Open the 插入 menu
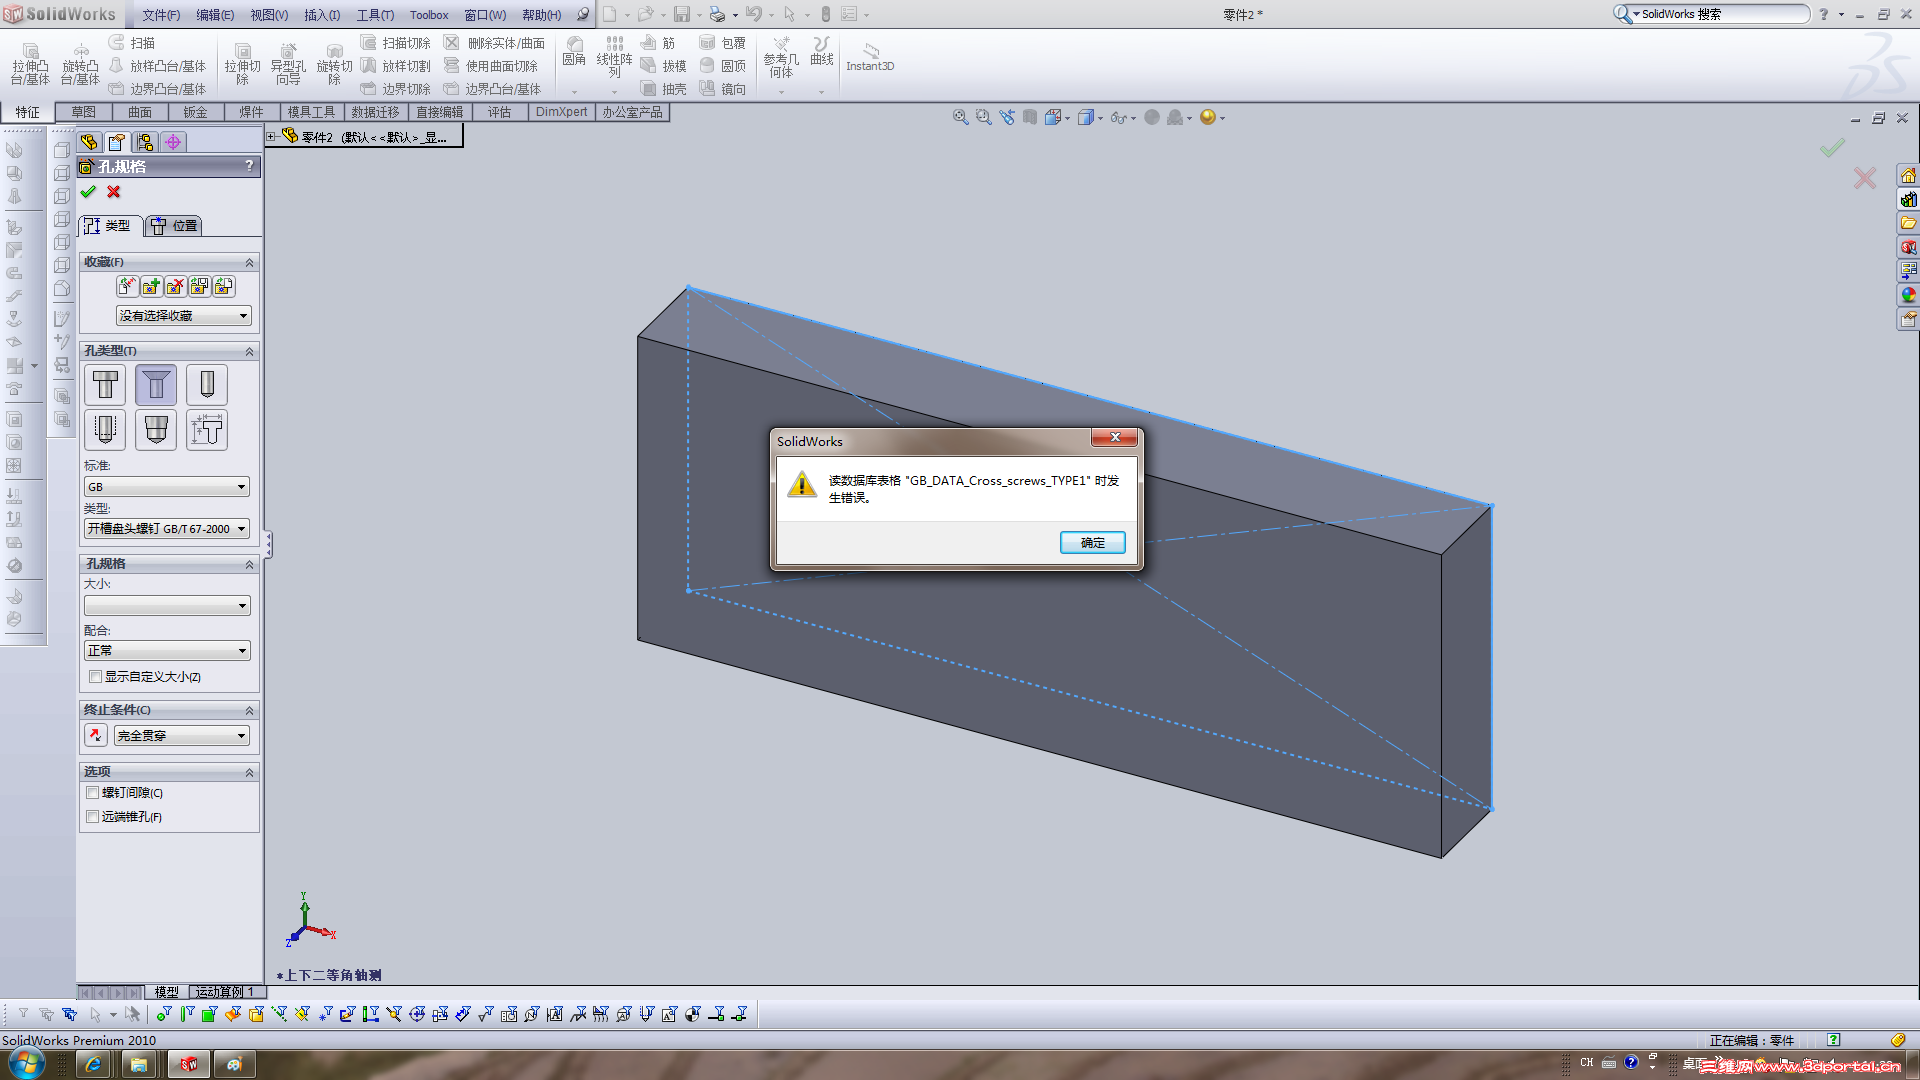This screenshot has width=1920, height=1080. pos(321,15)
